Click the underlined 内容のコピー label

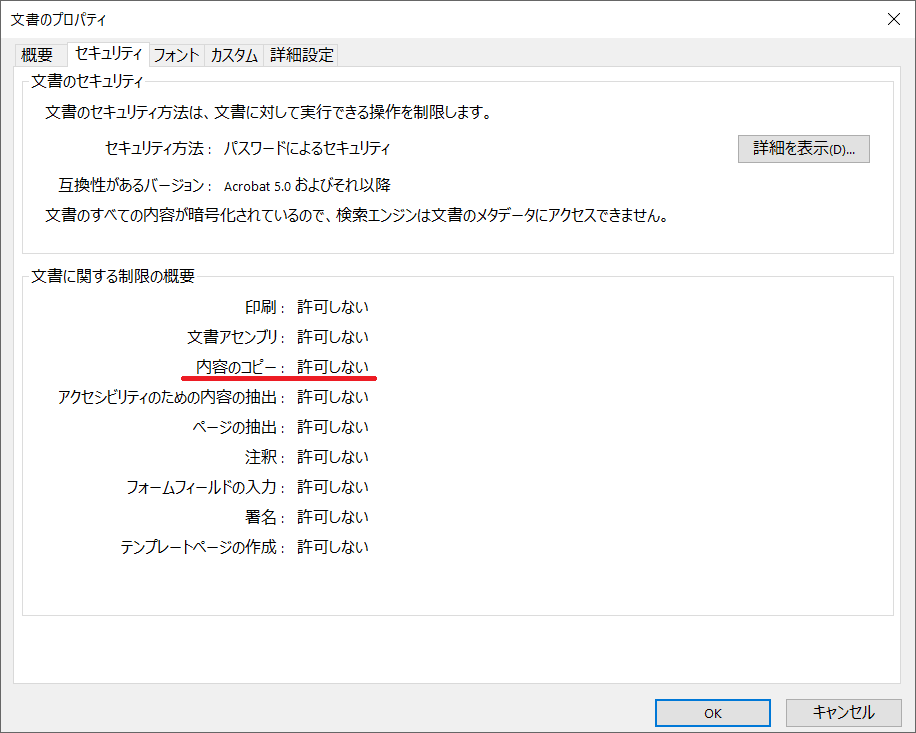(241, 367)
